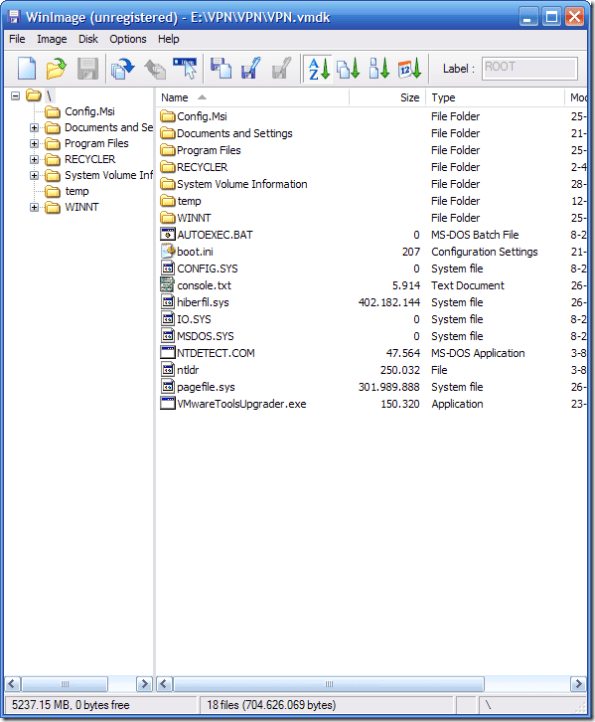Click tree pane left scroll arrow
This screenshot has height=722, width=595.
click(13, 684)
